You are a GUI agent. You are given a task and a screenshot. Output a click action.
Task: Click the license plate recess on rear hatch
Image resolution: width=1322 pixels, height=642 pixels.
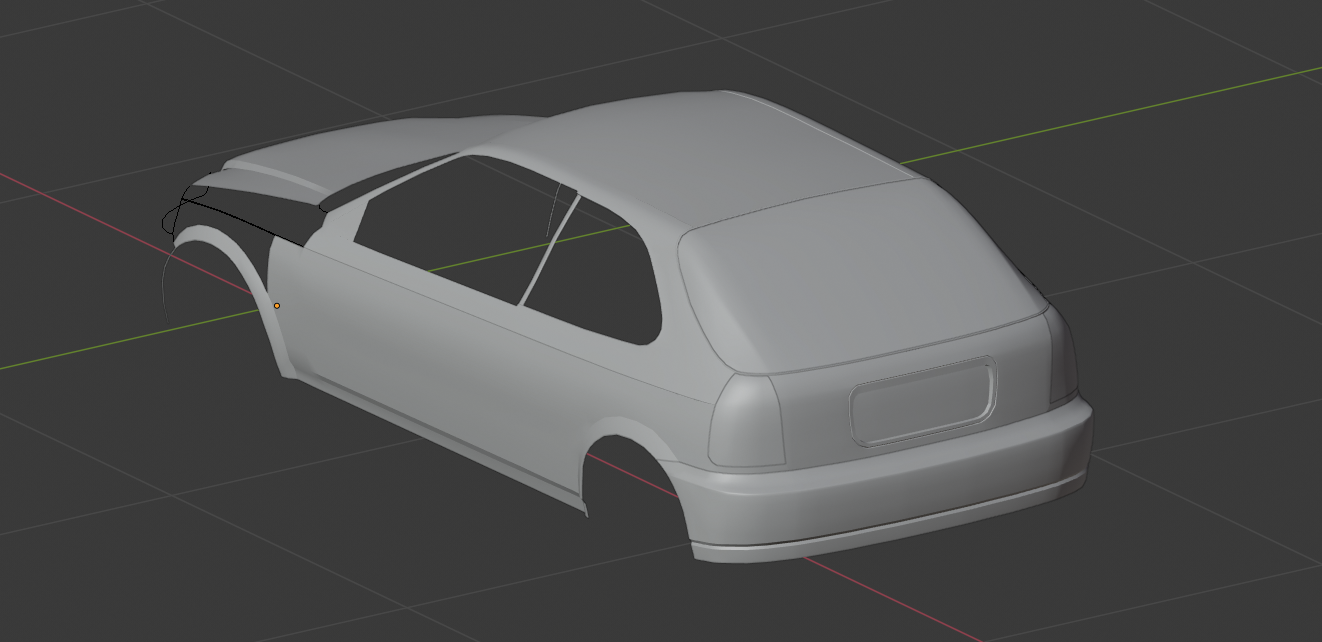922,400
